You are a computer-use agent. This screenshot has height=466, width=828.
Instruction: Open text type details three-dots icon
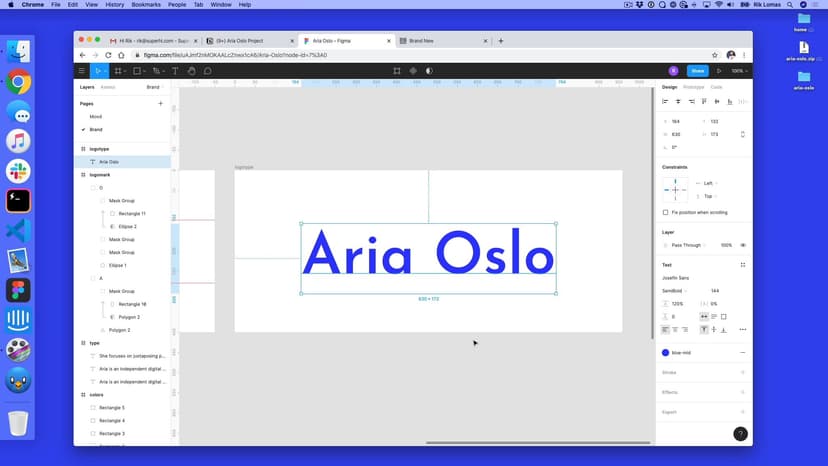(742, 329)
